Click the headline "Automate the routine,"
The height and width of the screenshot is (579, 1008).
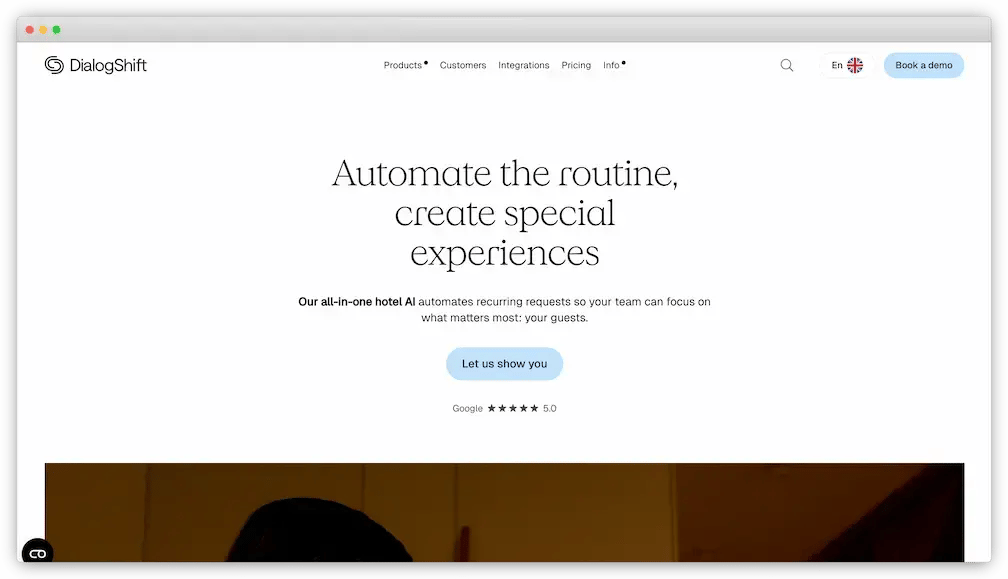point(505,174)
